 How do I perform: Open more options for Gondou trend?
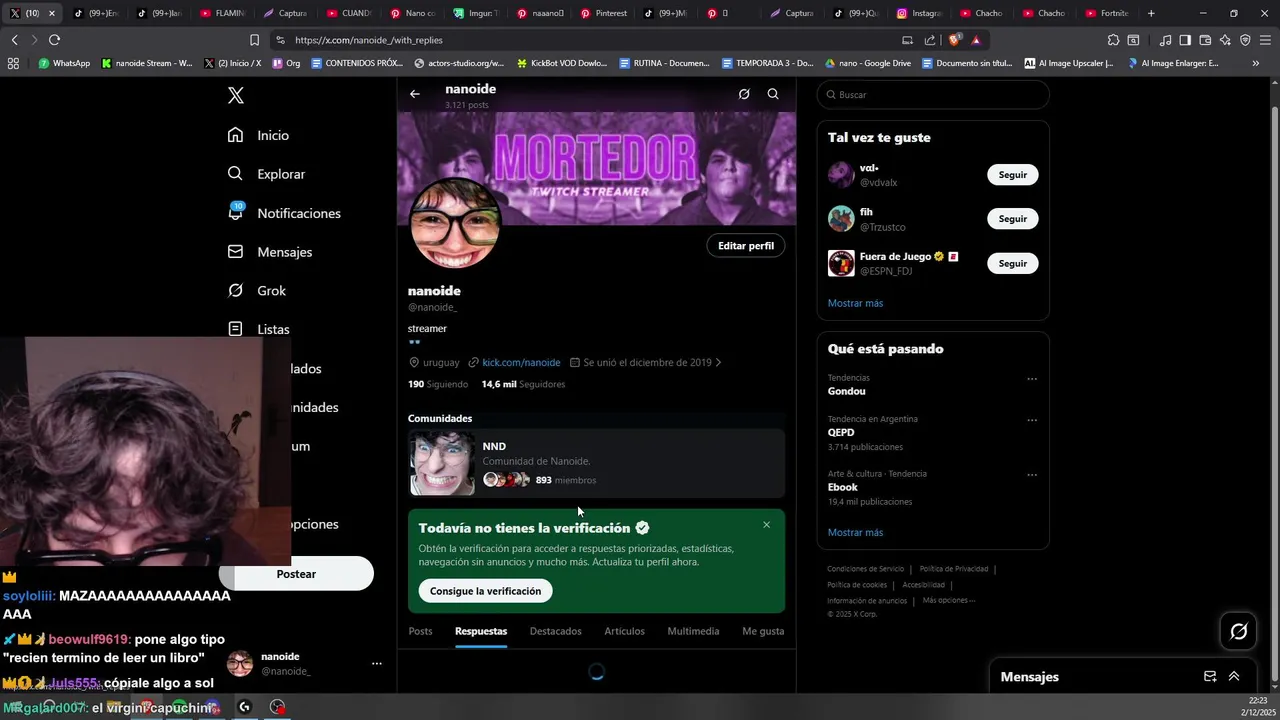1032,379
